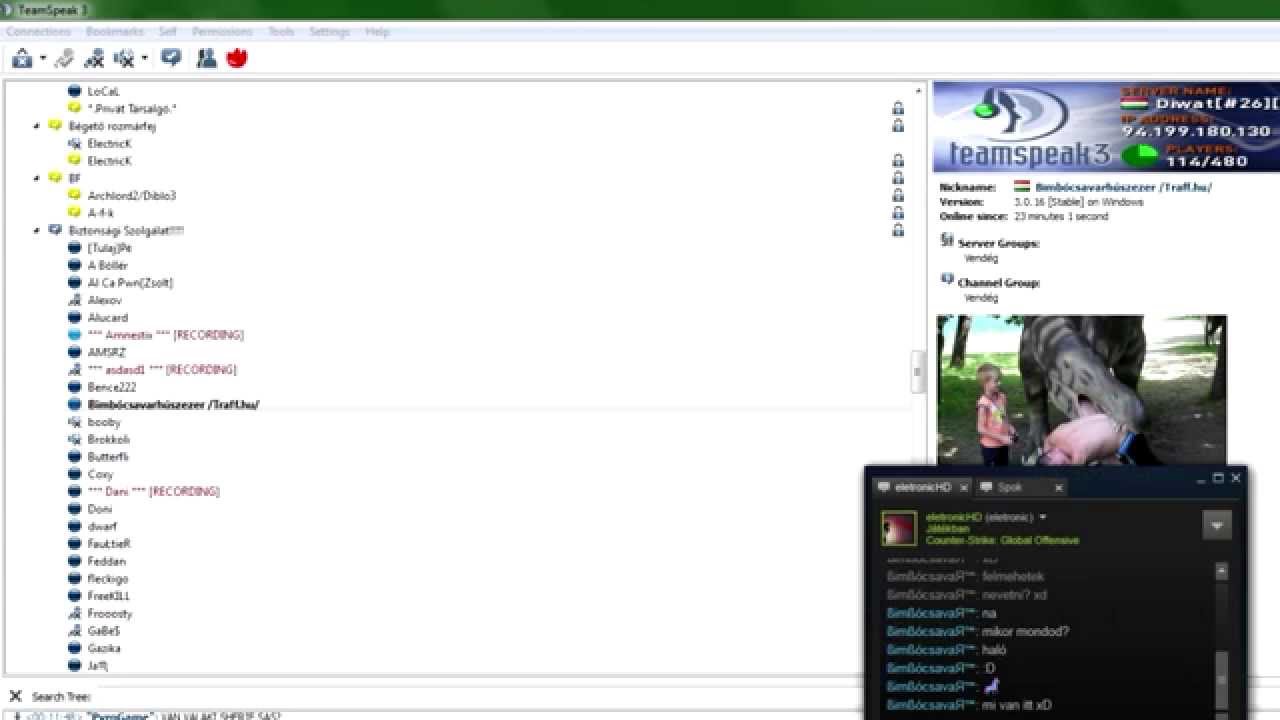Toggle the mute speakers toolbar icon

point(124,59)
